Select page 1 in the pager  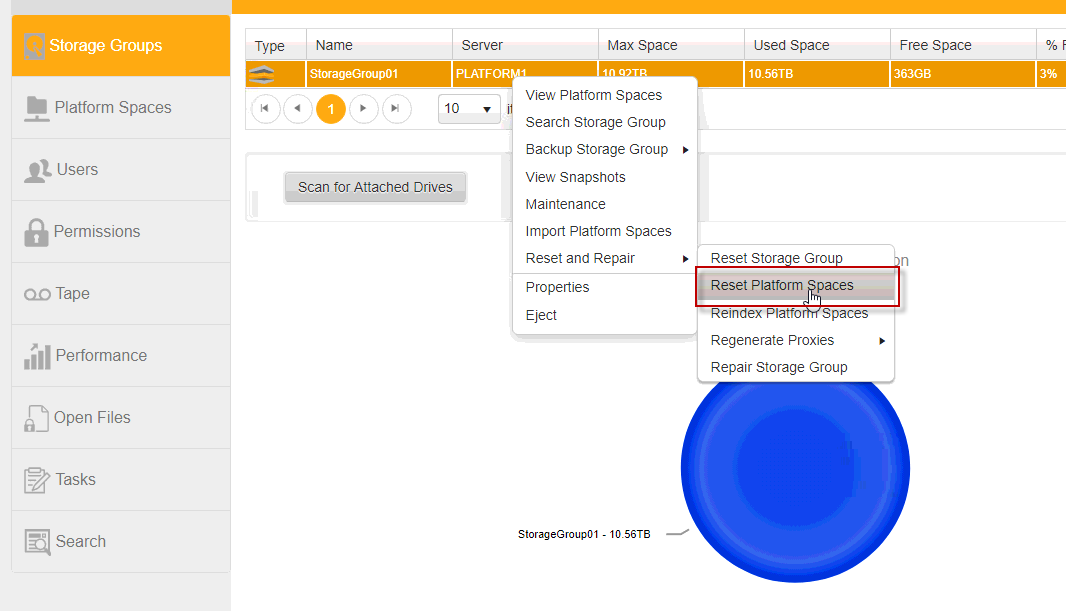[x=331, y=109]
